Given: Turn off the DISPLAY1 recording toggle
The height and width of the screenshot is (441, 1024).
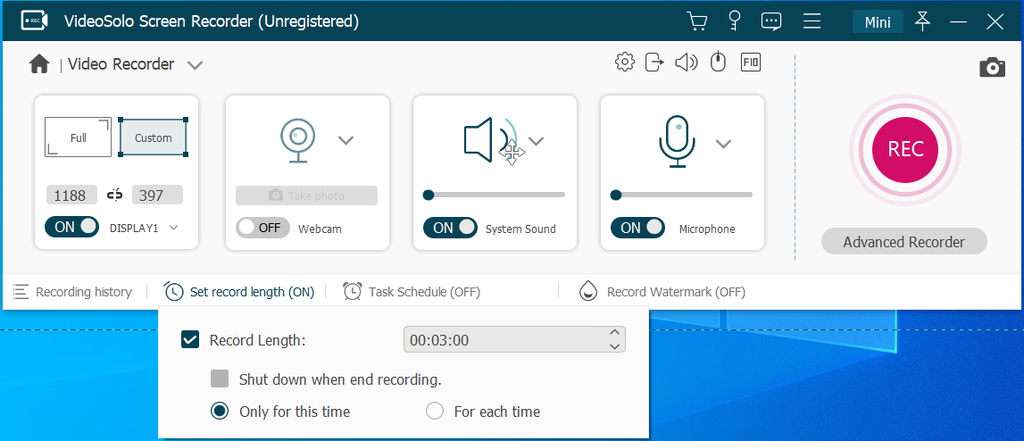Looking at the screenshot, I should pos(72,227).
